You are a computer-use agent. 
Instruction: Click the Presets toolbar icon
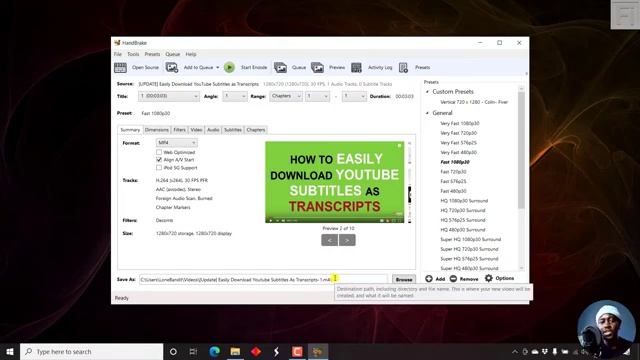(x=403, y=67)
